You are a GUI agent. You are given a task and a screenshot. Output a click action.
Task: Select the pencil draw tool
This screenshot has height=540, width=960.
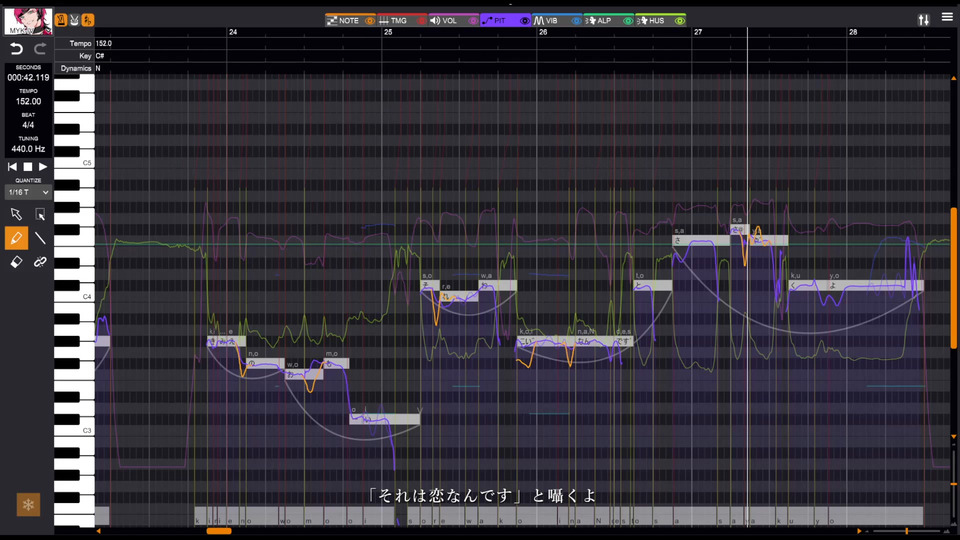(17, 238)
